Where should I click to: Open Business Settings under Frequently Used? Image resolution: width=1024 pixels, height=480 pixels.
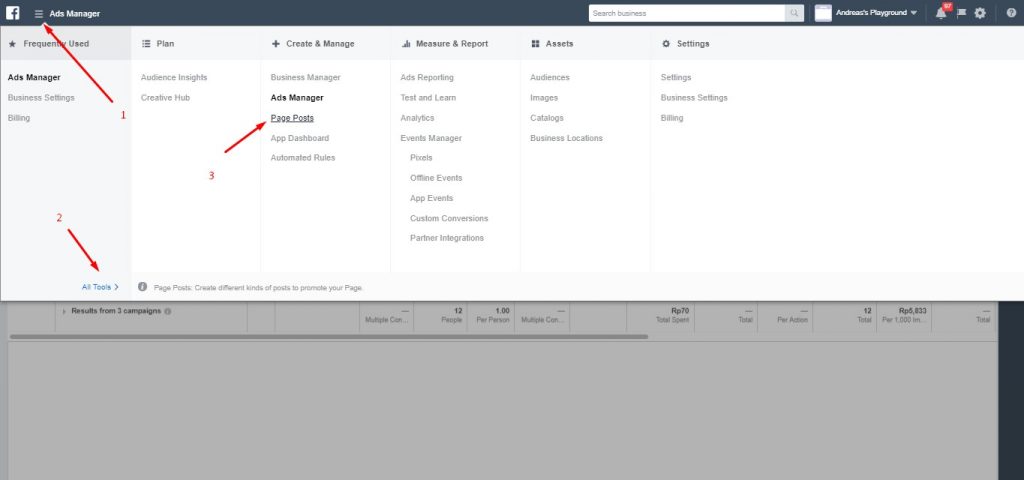[41, 97]
